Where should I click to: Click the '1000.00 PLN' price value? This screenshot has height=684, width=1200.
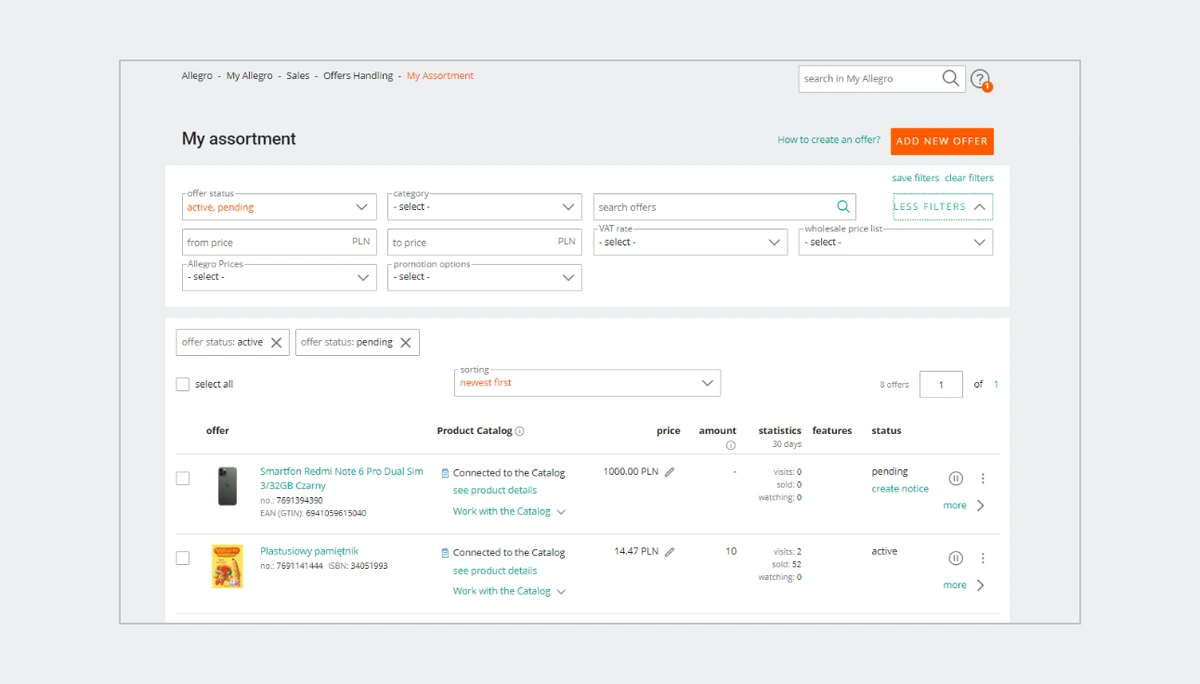(x=631, y=471)
